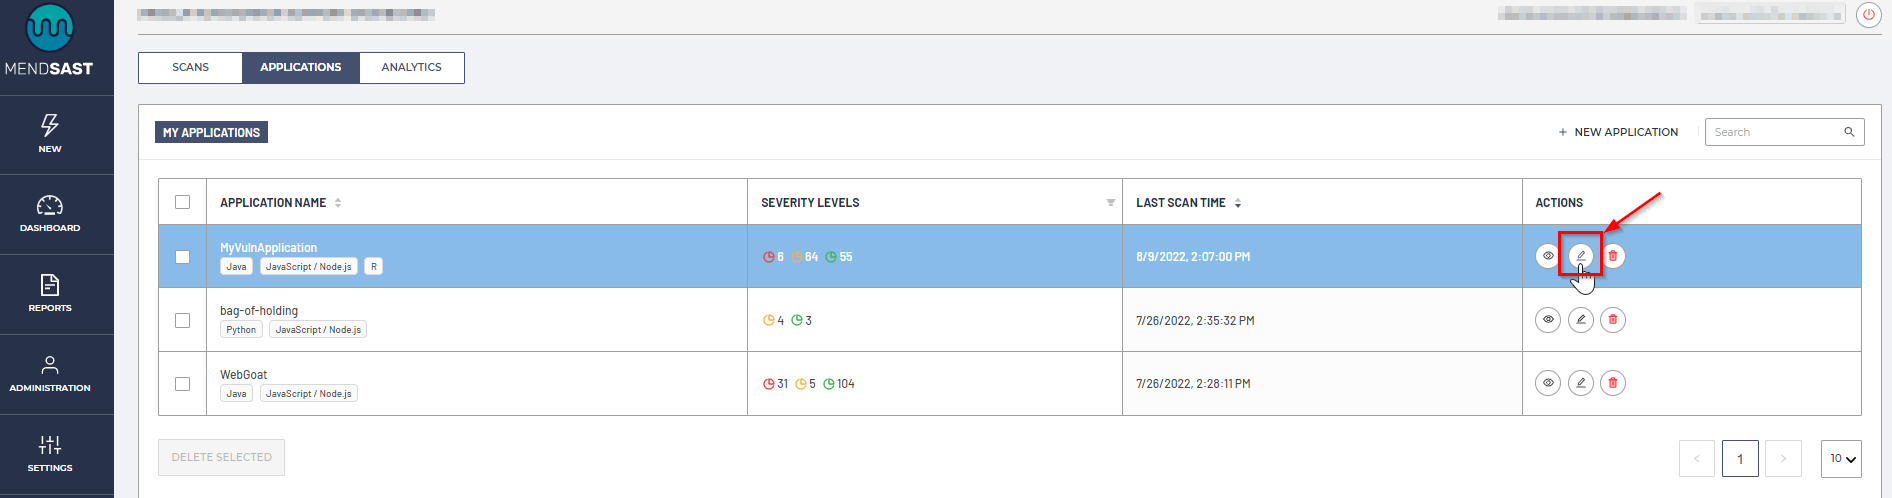Open the New scan sidebar icon
The width and height of the screenshot is (1892, 498).
50,134
